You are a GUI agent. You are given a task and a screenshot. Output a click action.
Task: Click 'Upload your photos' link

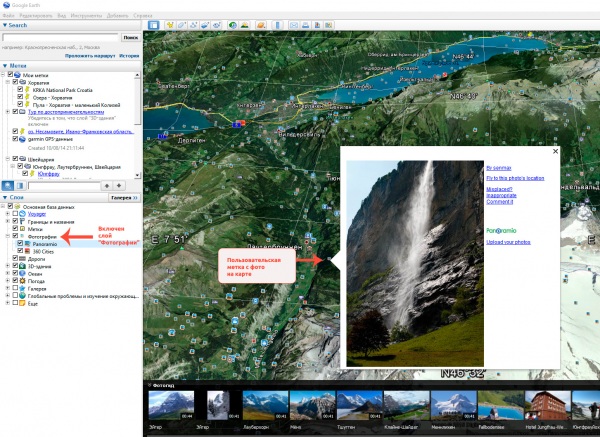tap(508, 242)
